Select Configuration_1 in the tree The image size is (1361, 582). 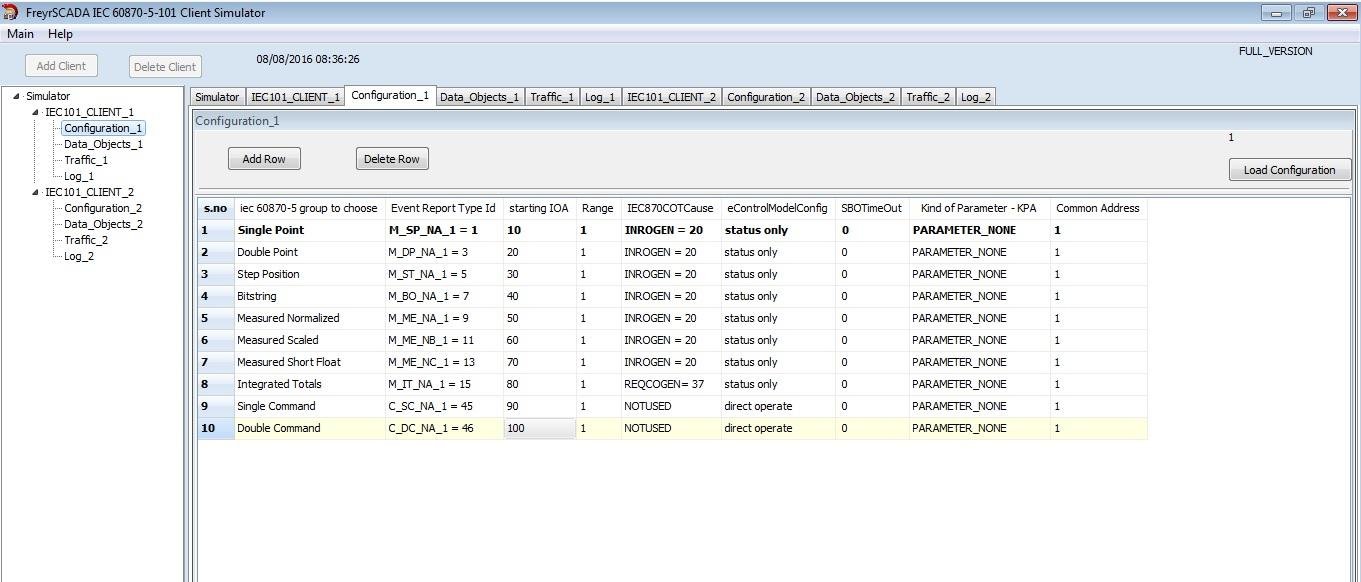pos(103,128)
